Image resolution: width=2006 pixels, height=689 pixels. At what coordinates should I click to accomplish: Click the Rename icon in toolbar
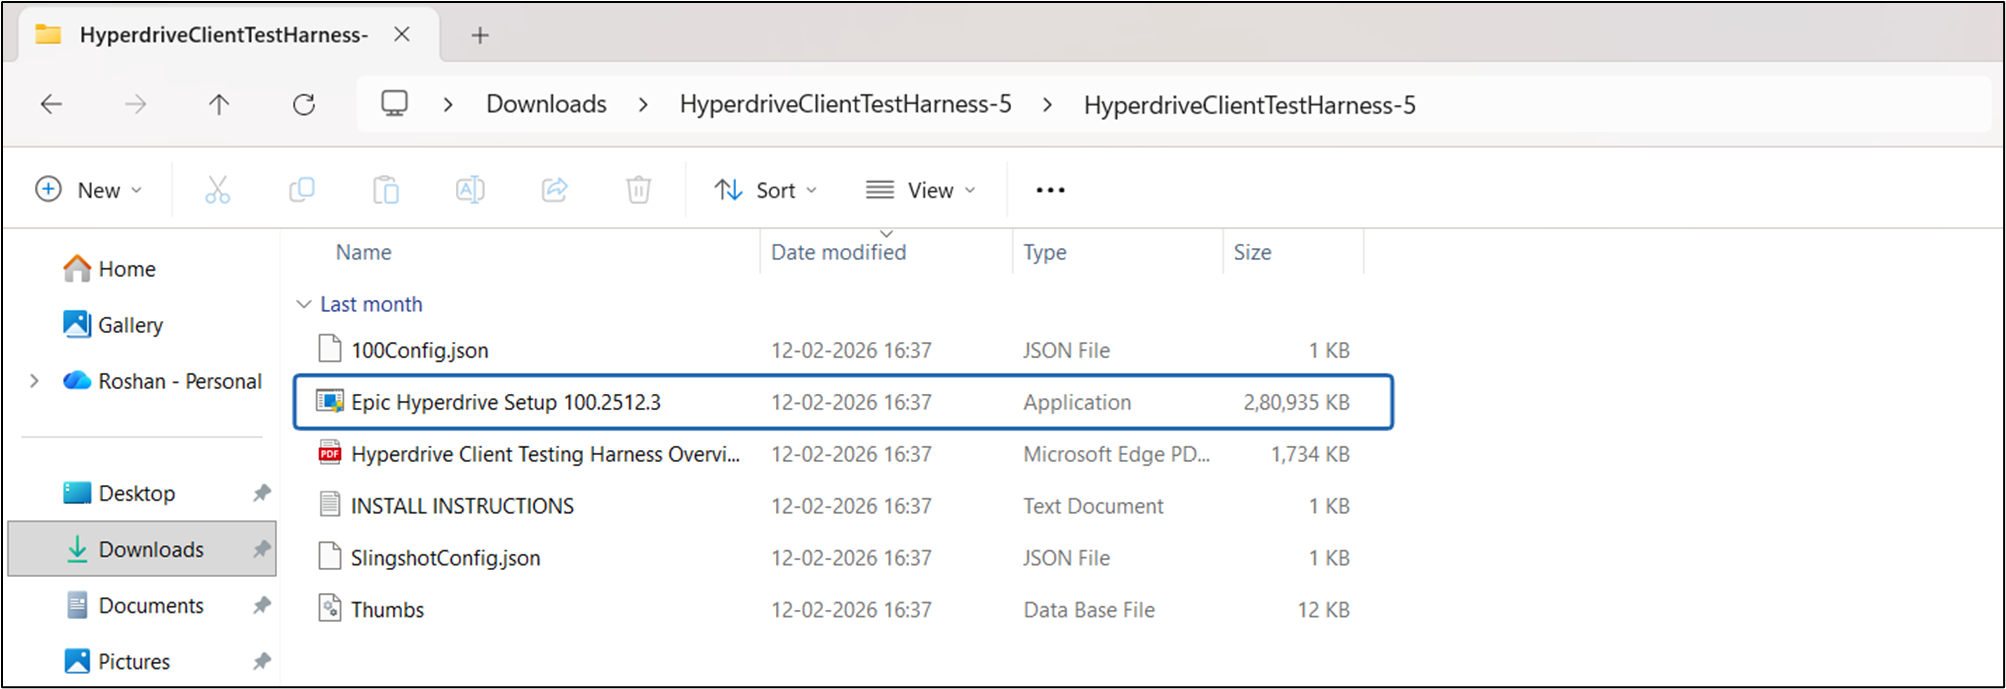pos(470,189)
